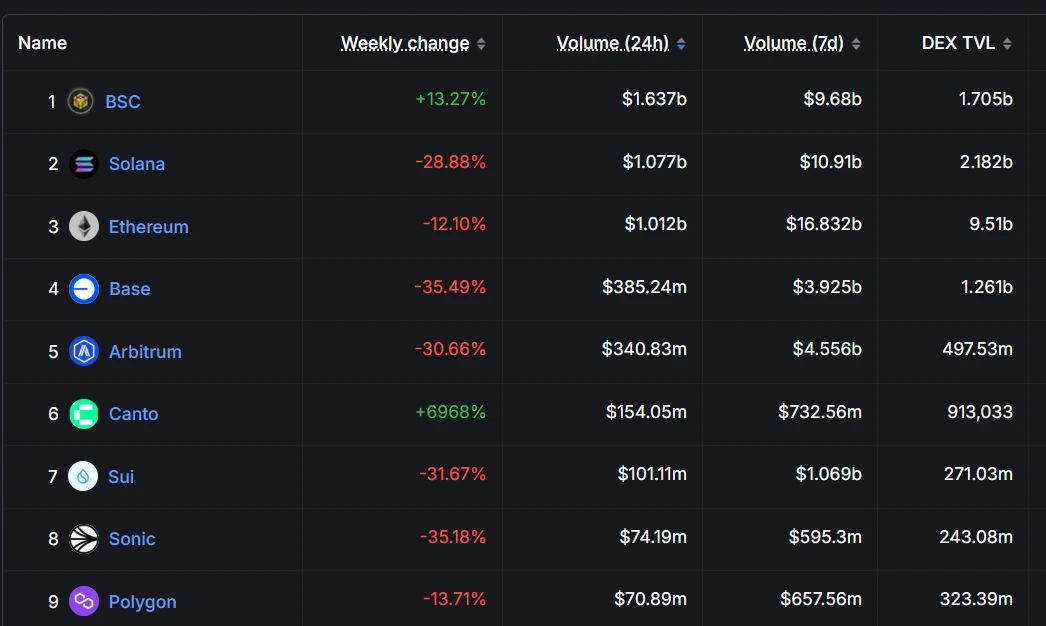Select Sui 7d volume $1.069b
The width and height of the screenshot is (1046, 626).
829,474
